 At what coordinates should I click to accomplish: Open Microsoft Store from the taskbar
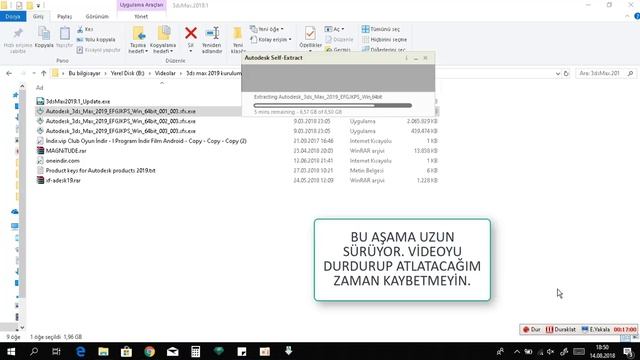(126, 351)
